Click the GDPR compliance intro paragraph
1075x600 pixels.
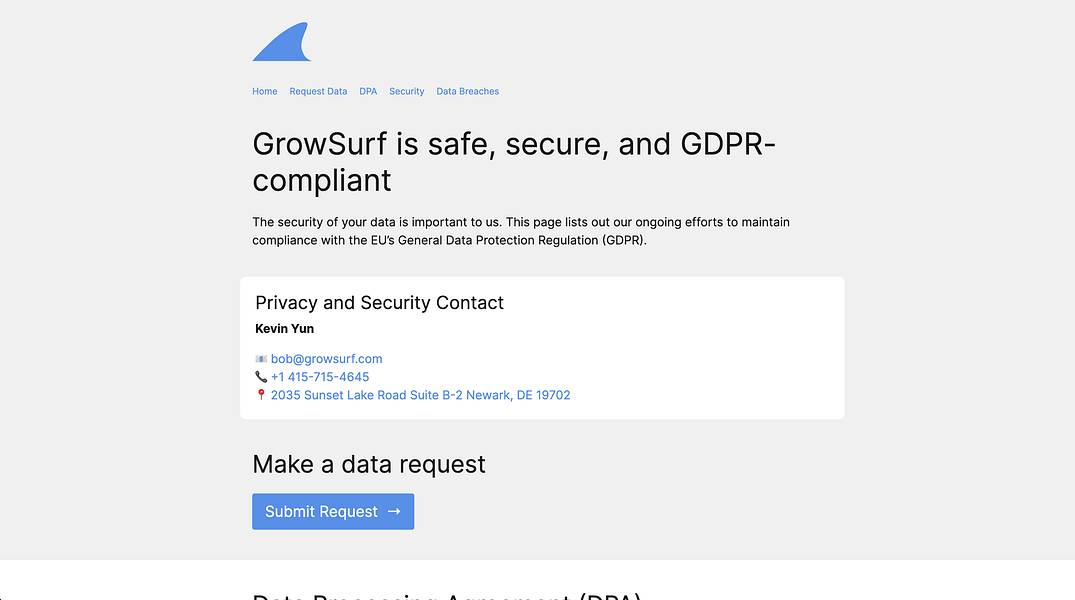tap(520, 231)
